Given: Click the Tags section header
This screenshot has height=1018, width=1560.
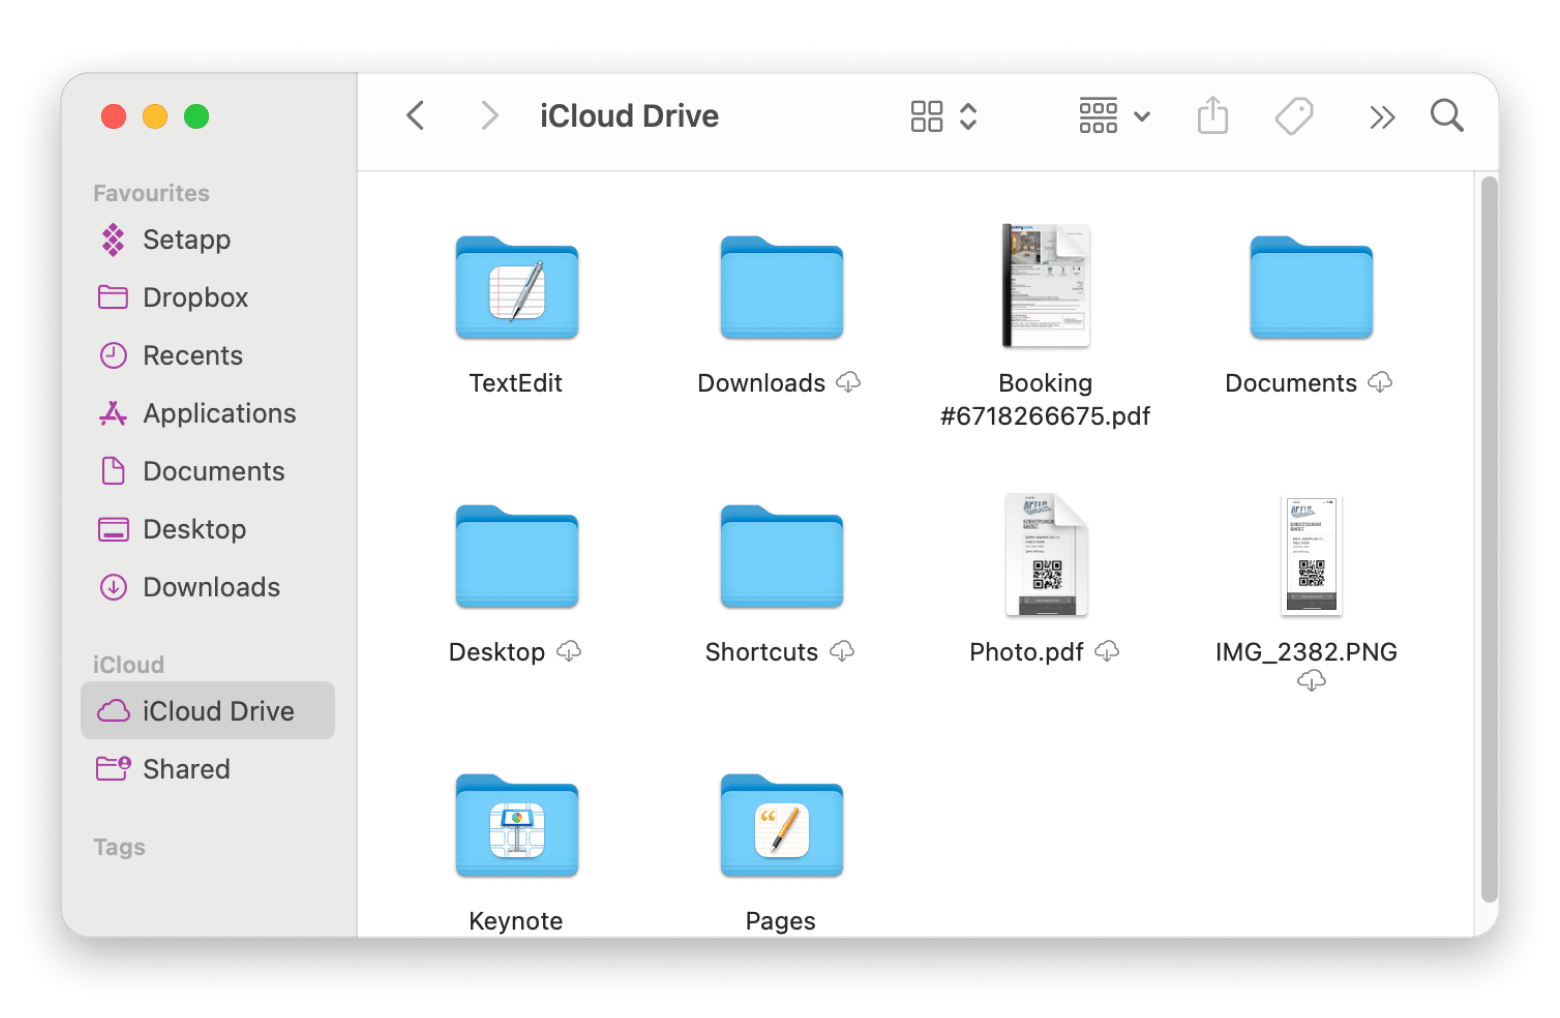Looking at the screenshot, I should click(x=119, y=847).
